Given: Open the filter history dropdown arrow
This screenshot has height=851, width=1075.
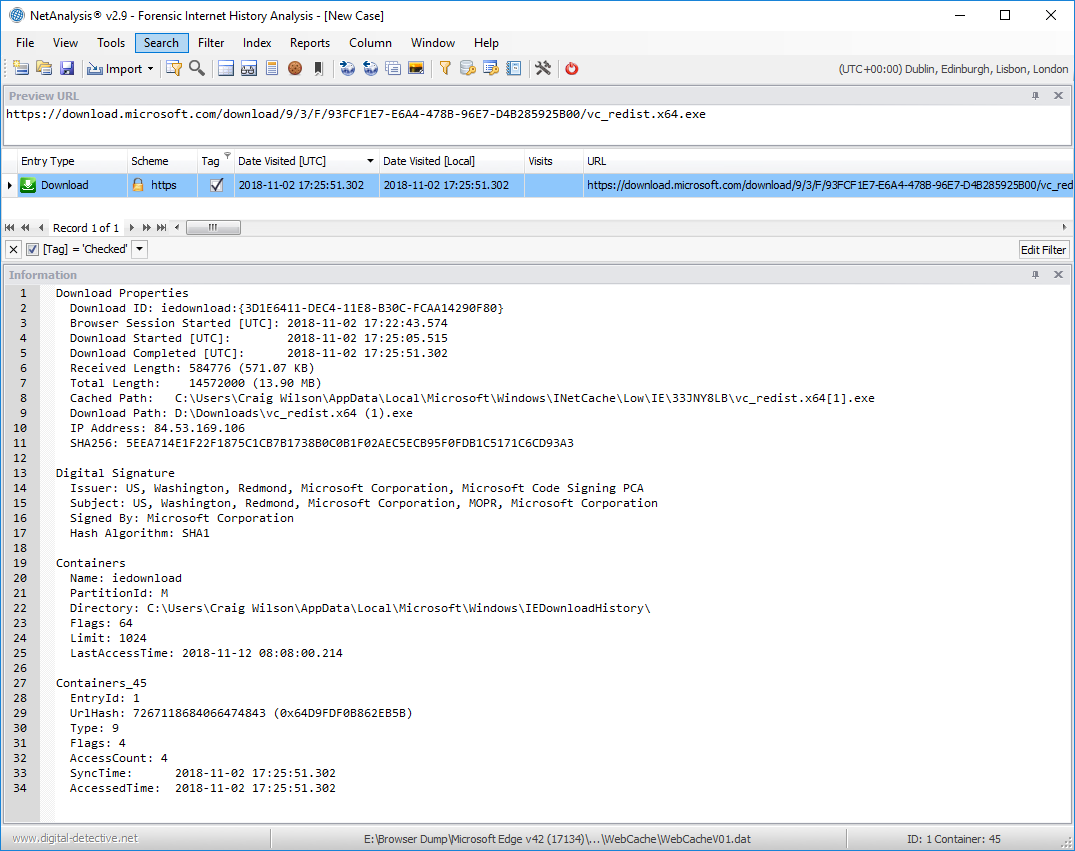Looking at the screenshot, I should point(140,249).
